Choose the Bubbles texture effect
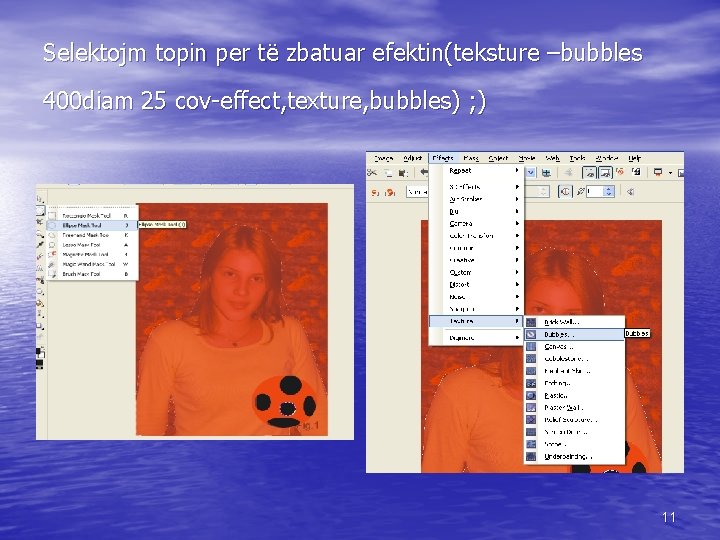The height and width of the screenshot is (540, 720). pos(574,334)
